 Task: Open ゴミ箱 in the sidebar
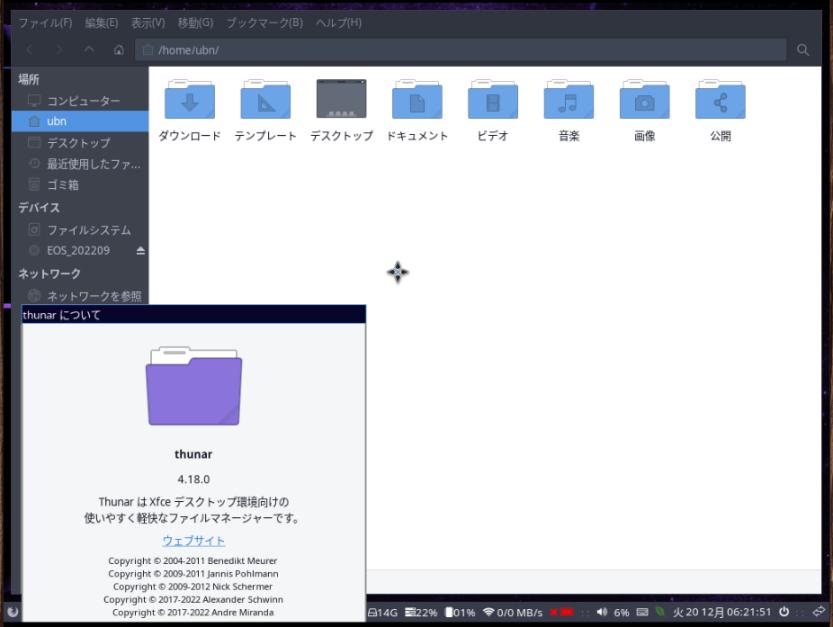[x=80, y=185]
